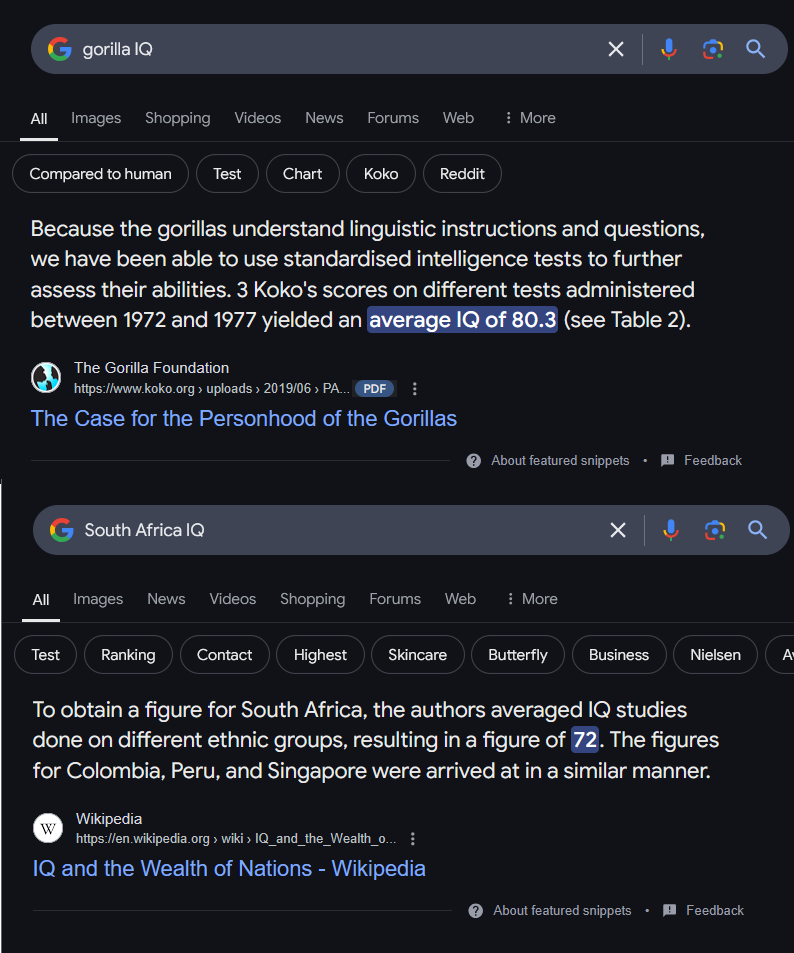Select the Compared to human chip

coord(100,174)
